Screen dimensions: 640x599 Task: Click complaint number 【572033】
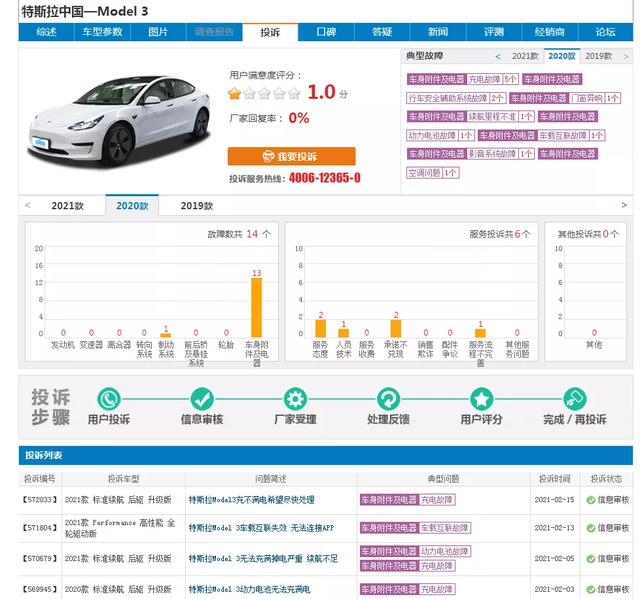pos(40,500)
